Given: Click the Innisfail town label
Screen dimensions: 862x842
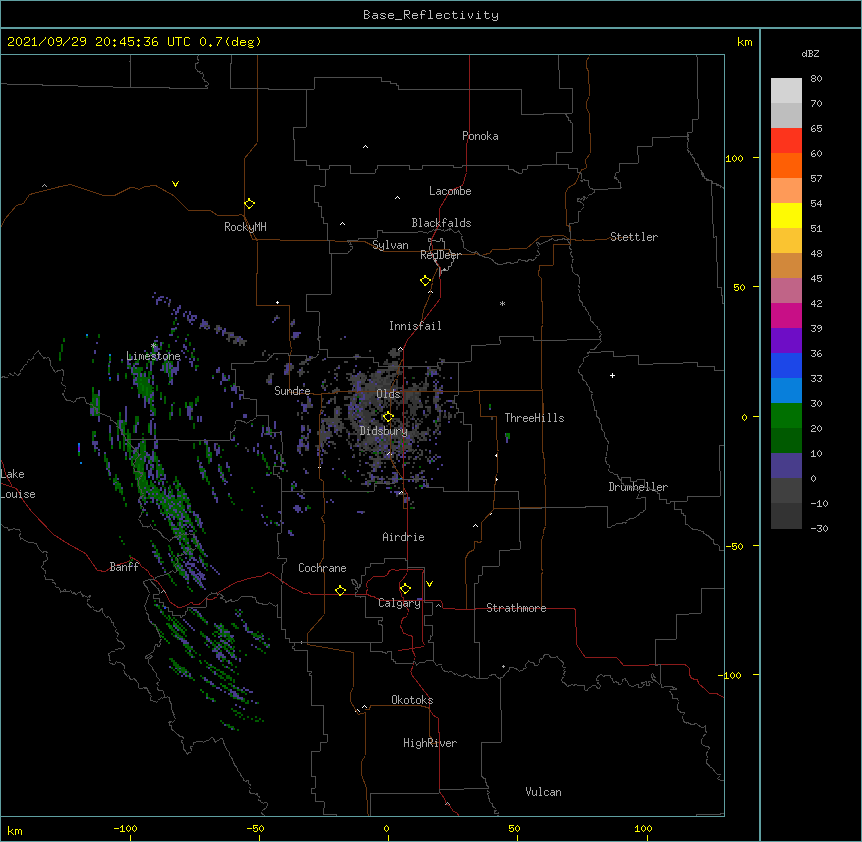Looking at the screenshot, I should coord(415,326).
